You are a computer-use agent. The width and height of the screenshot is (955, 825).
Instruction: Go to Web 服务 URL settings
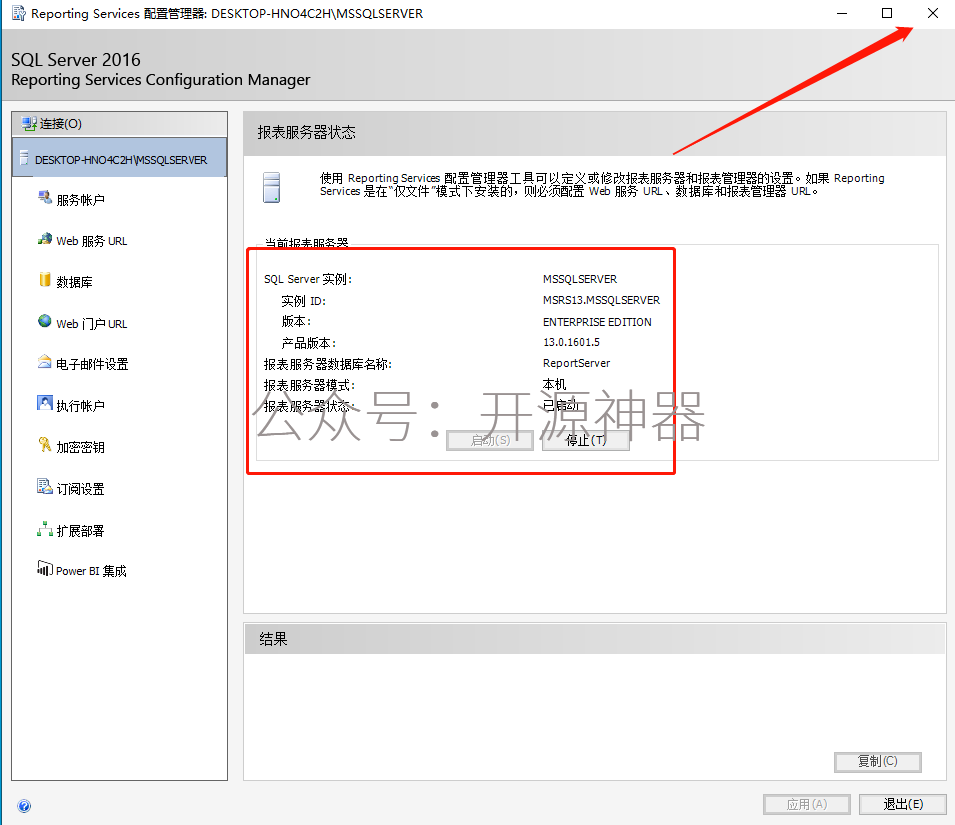pos(92,241)
